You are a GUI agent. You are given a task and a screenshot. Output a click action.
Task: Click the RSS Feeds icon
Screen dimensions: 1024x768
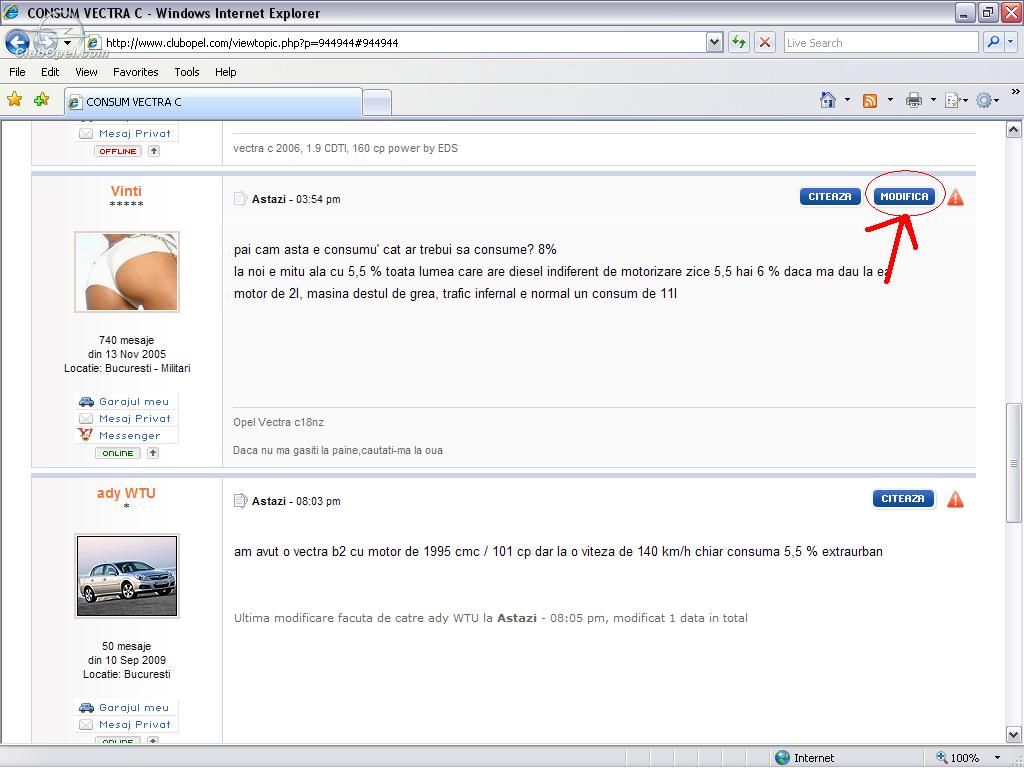click(x=870, y=101)
